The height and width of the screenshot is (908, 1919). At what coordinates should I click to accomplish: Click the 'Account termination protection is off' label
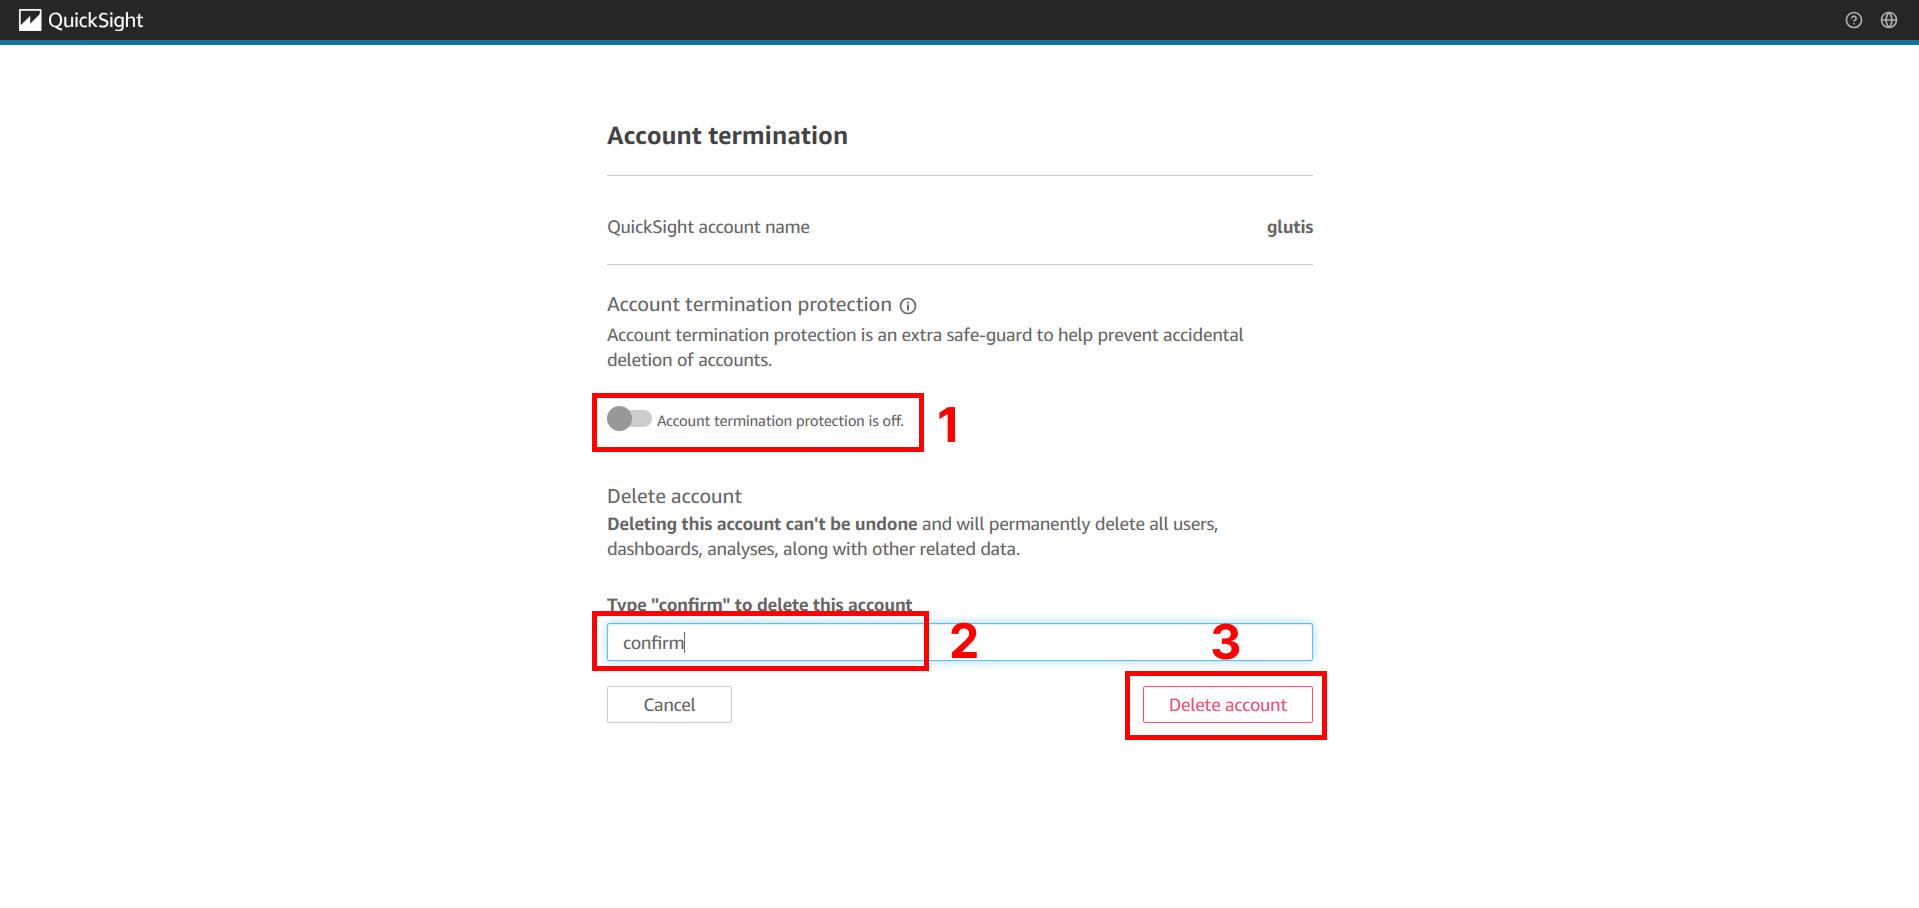click(x=780, y=421)
